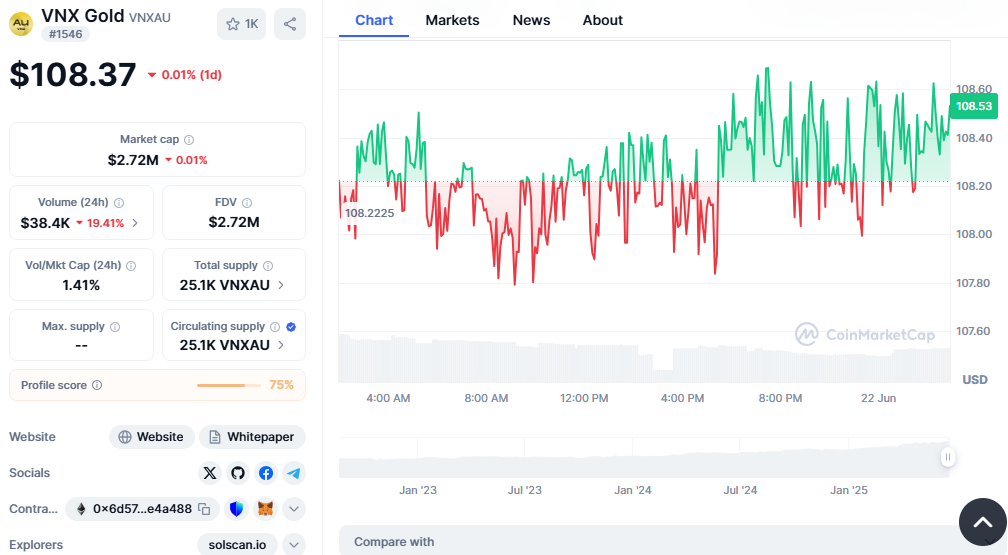The image size is (1008, 555).
Task: Click the #1546 rank badge
Action: [x=66, y=34]
